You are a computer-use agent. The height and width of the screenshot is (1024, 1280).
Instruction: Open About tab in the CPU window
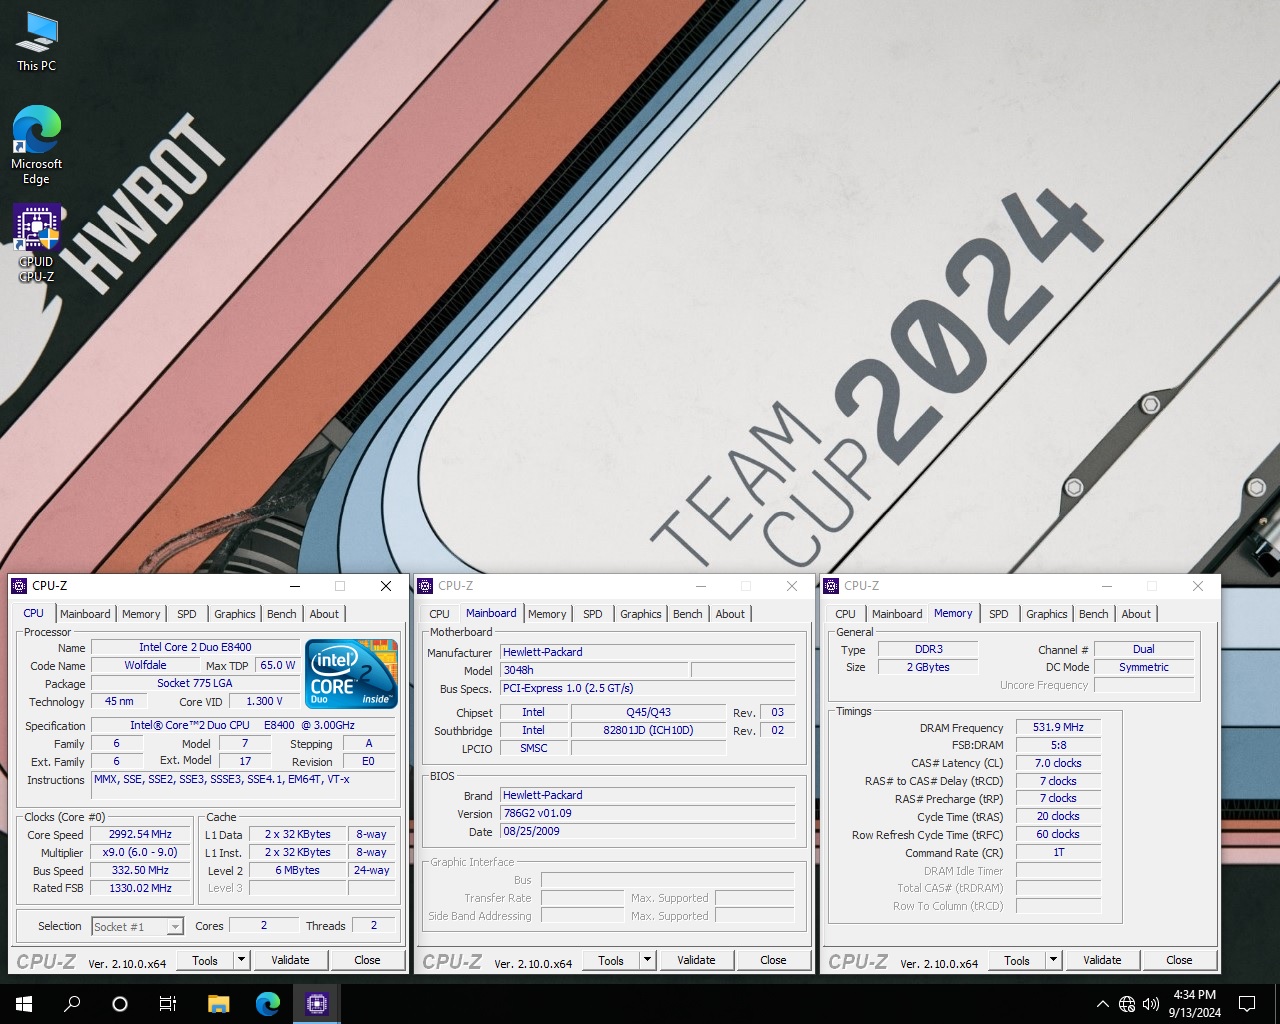[324, 614]
